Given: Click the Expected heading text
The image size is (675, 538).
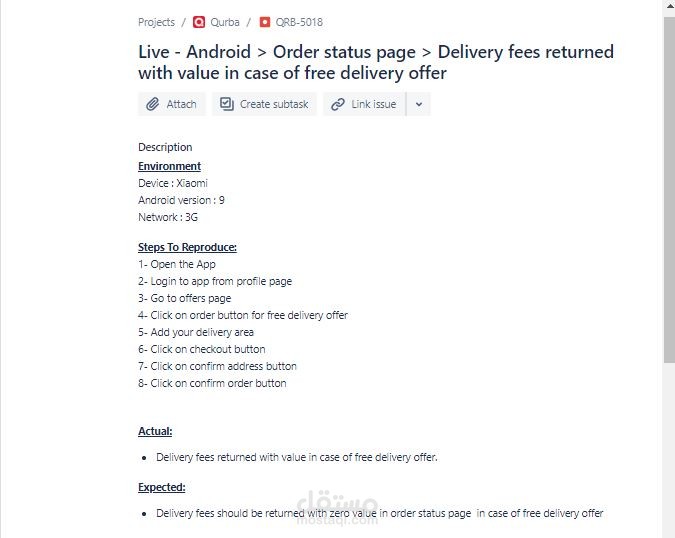Looking at the screenshot, I should [x=161, y=487].
